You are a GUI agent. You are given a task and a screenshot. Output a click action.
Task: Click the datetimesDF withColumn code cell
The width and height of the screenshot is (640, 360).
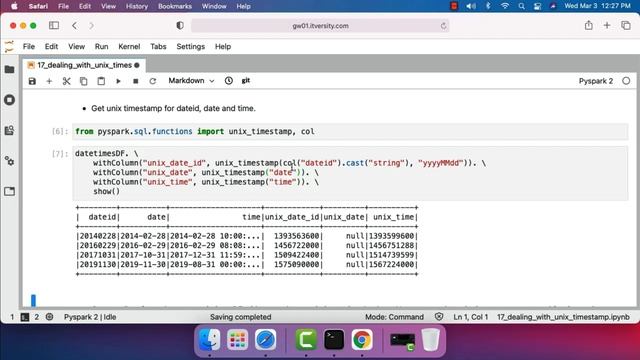350,173
